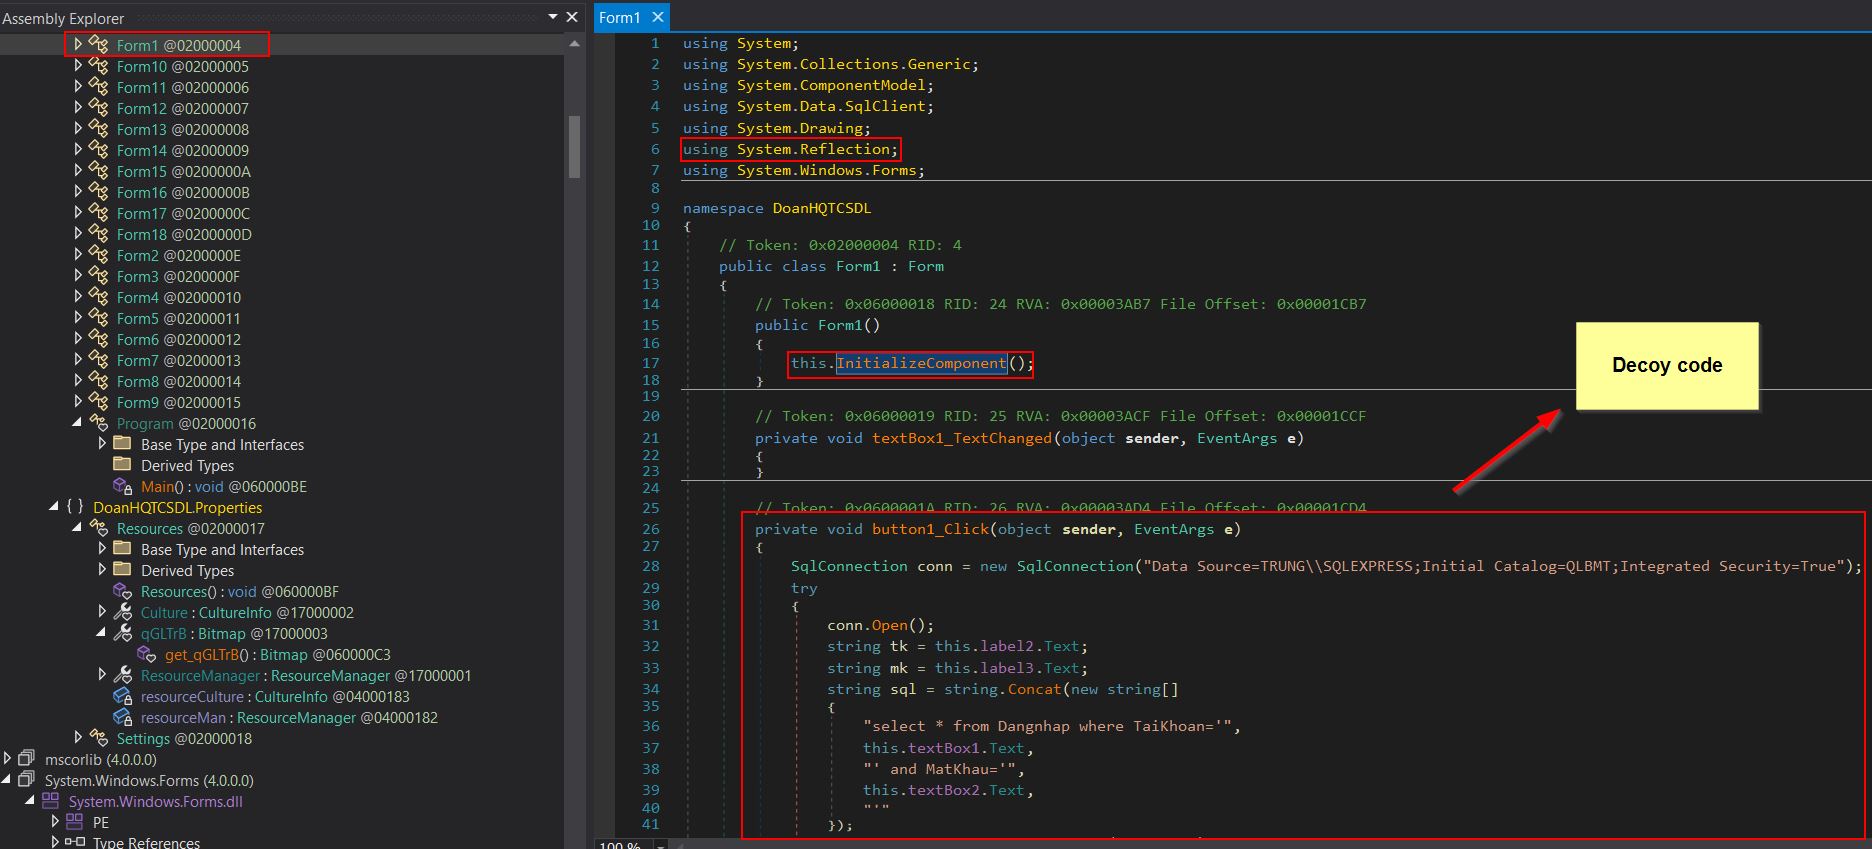The width and height of the screenshot is (1872, 849).
Task: Click the Main() method icon
Action: [x=123, y=486]
